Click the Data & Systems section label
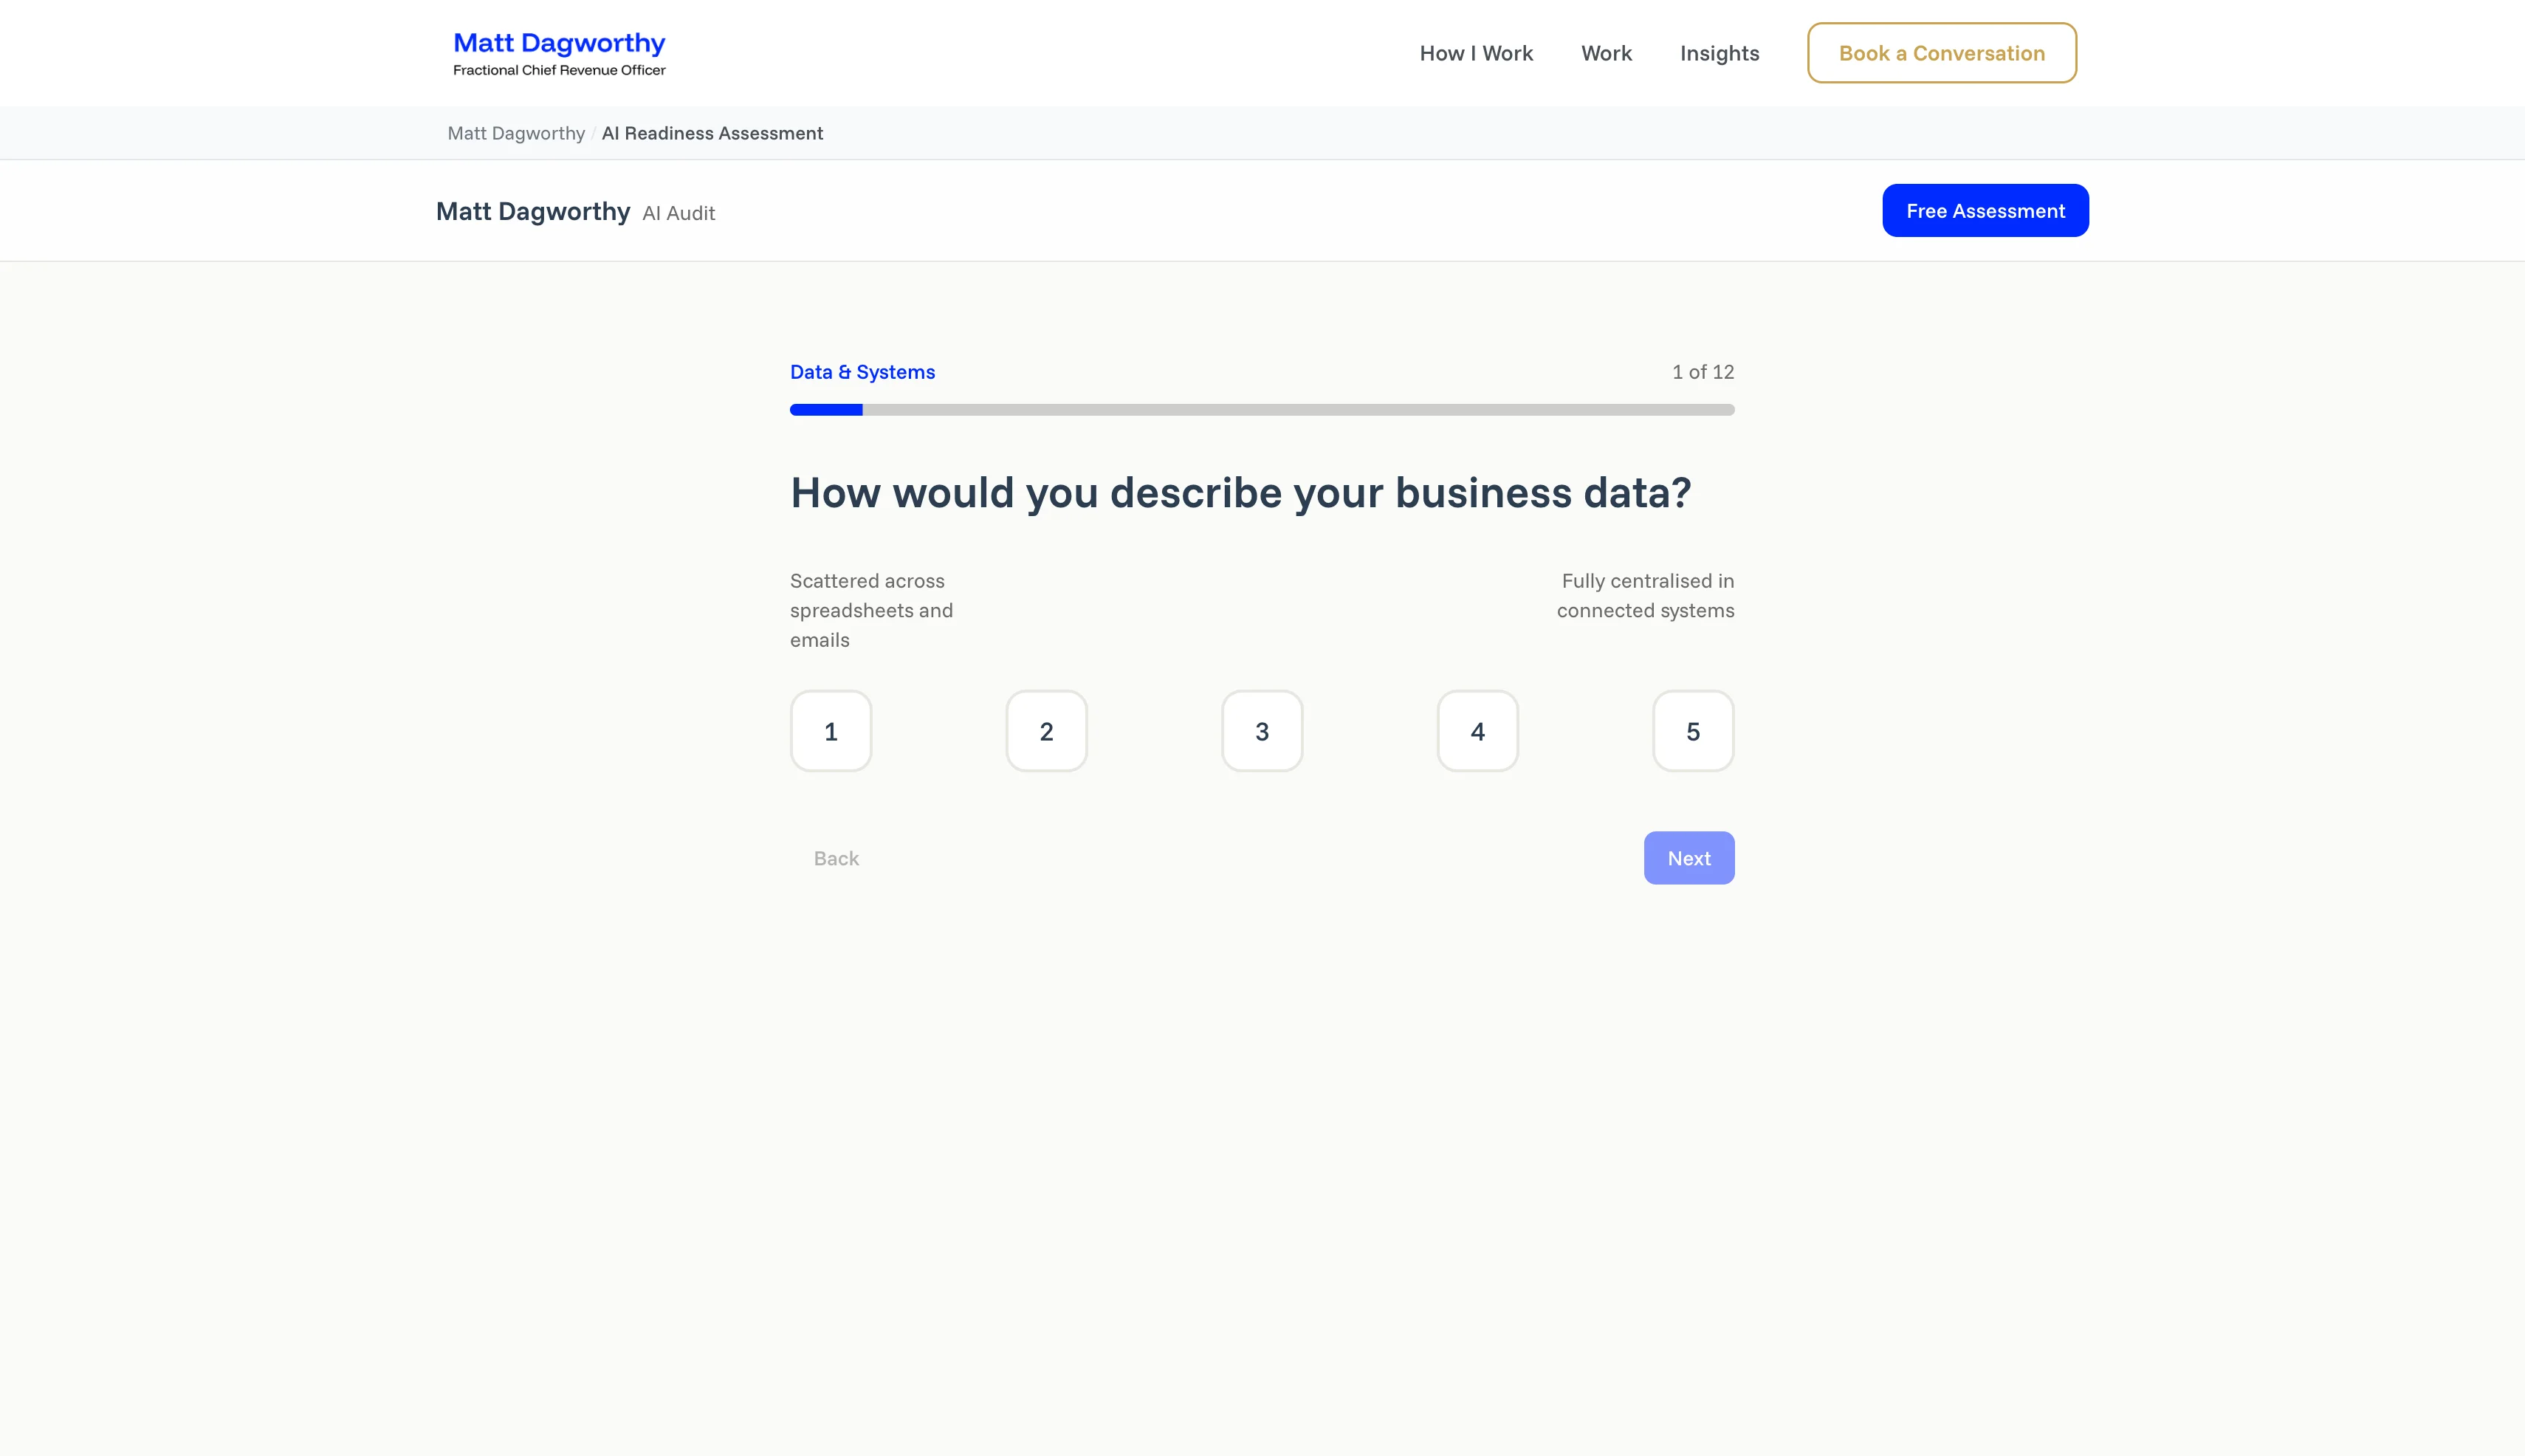This screenshot has height=1456, width=2525. pyautogui.click(x=862, y=372)
